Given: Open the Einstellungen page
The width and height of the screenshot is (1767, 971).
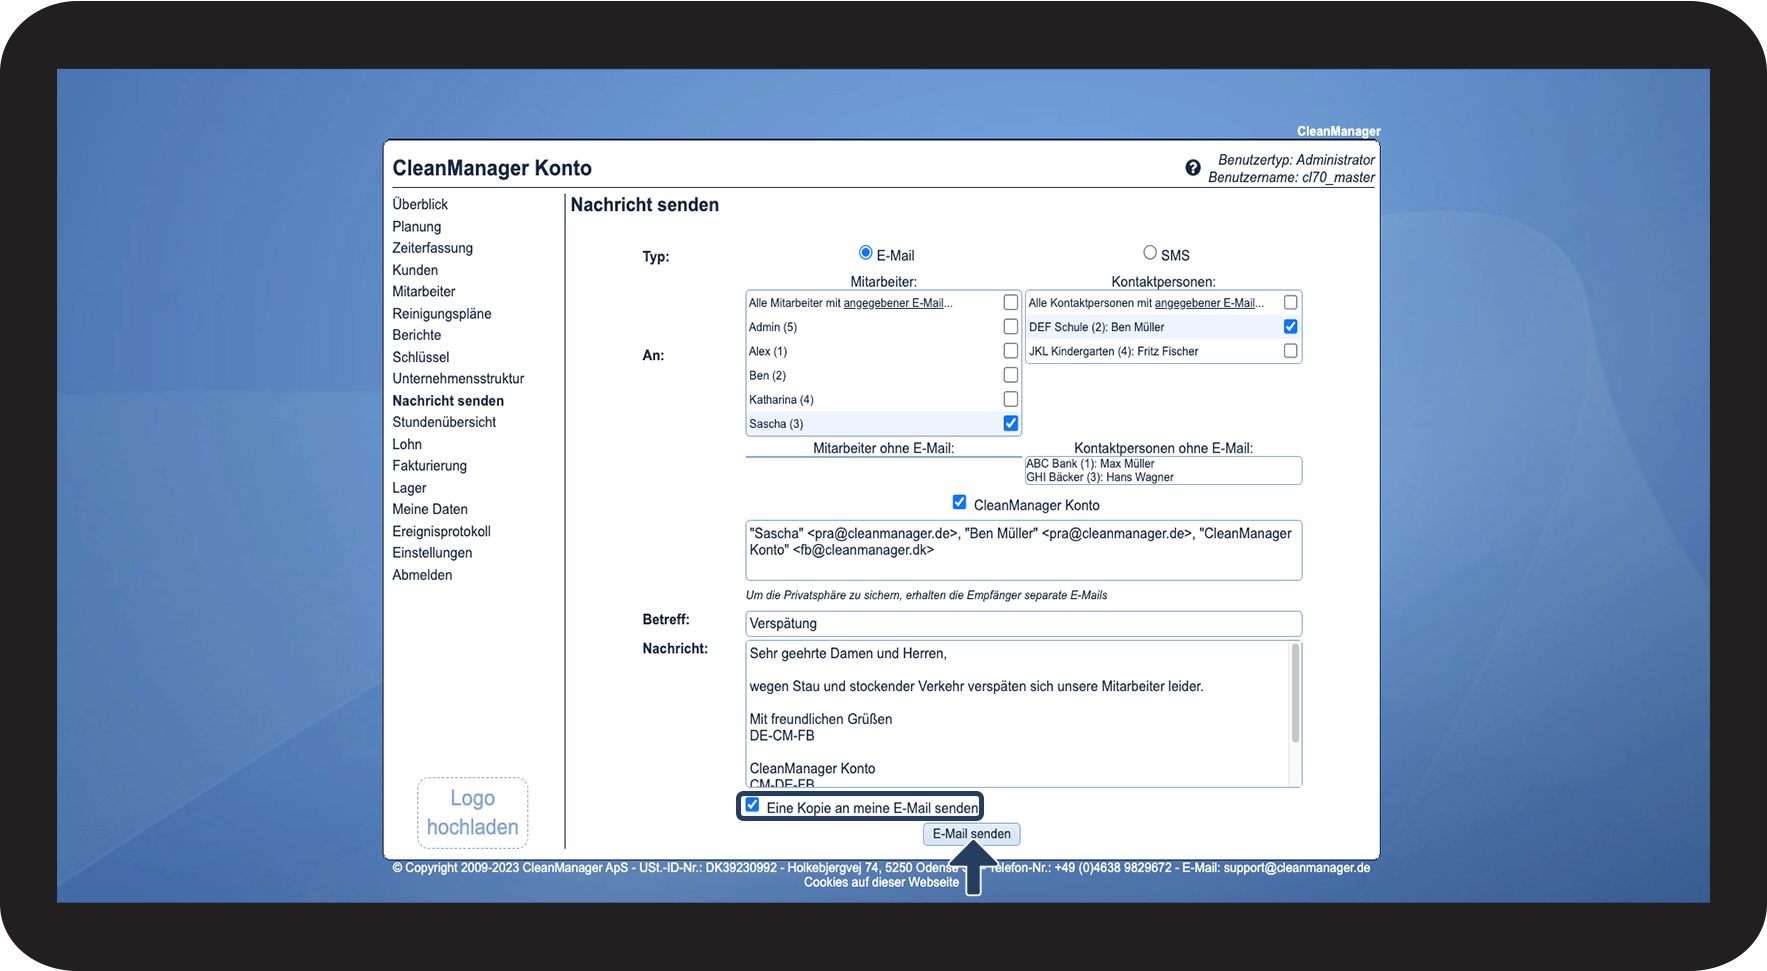Looking at the screenshot, I should click(432, 553).
